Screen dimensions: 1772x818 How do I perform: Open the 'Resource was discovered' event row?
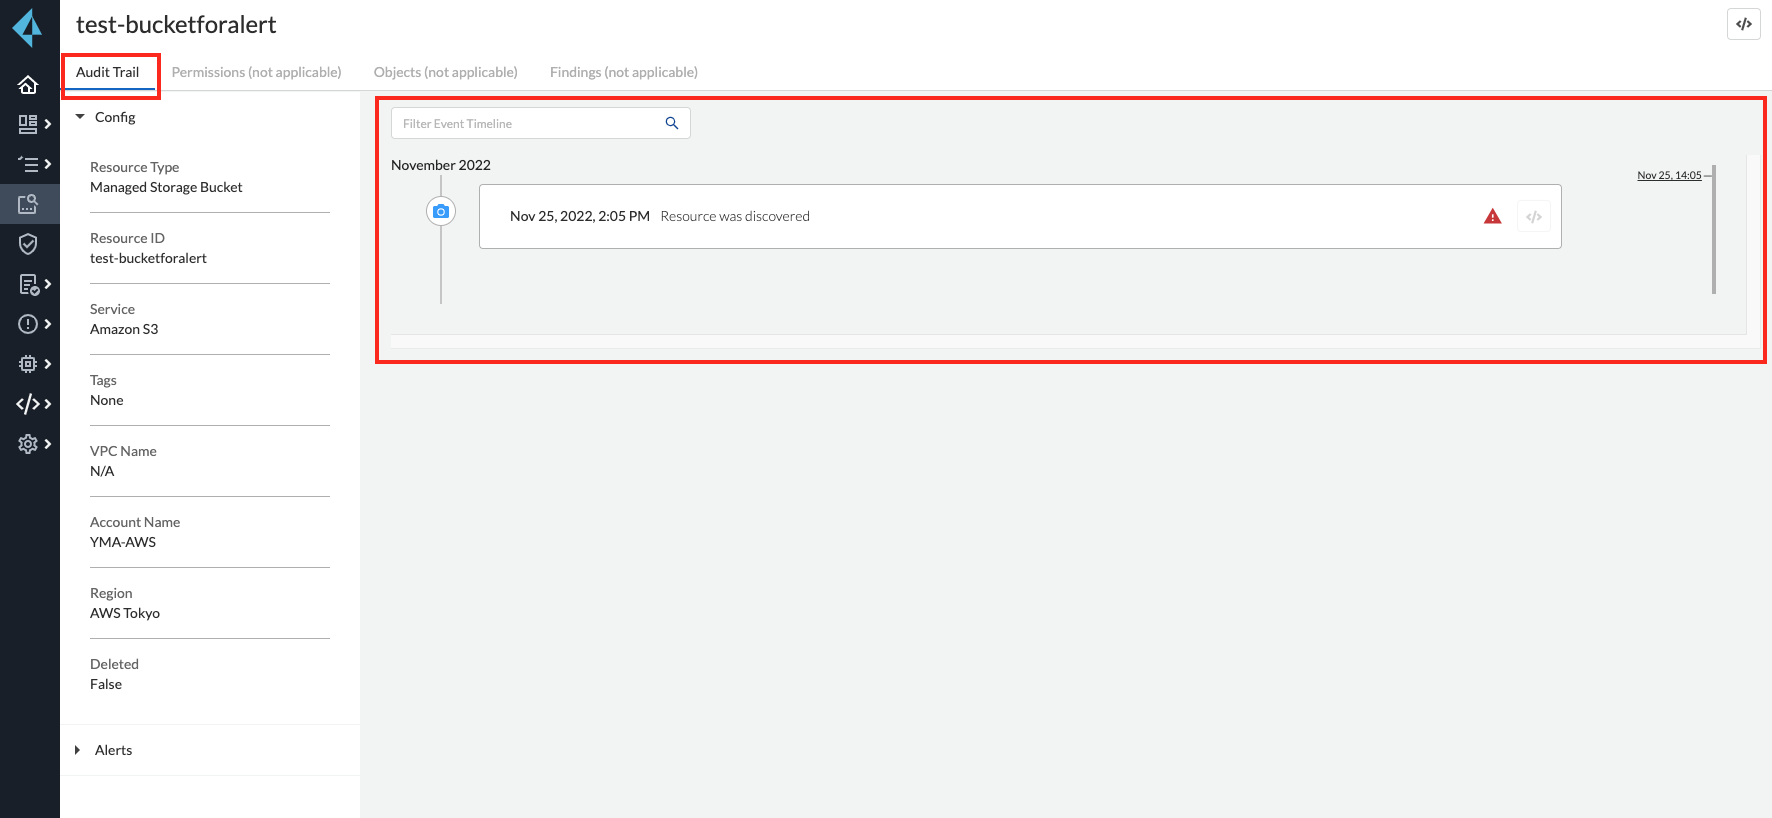point(1020,216)
